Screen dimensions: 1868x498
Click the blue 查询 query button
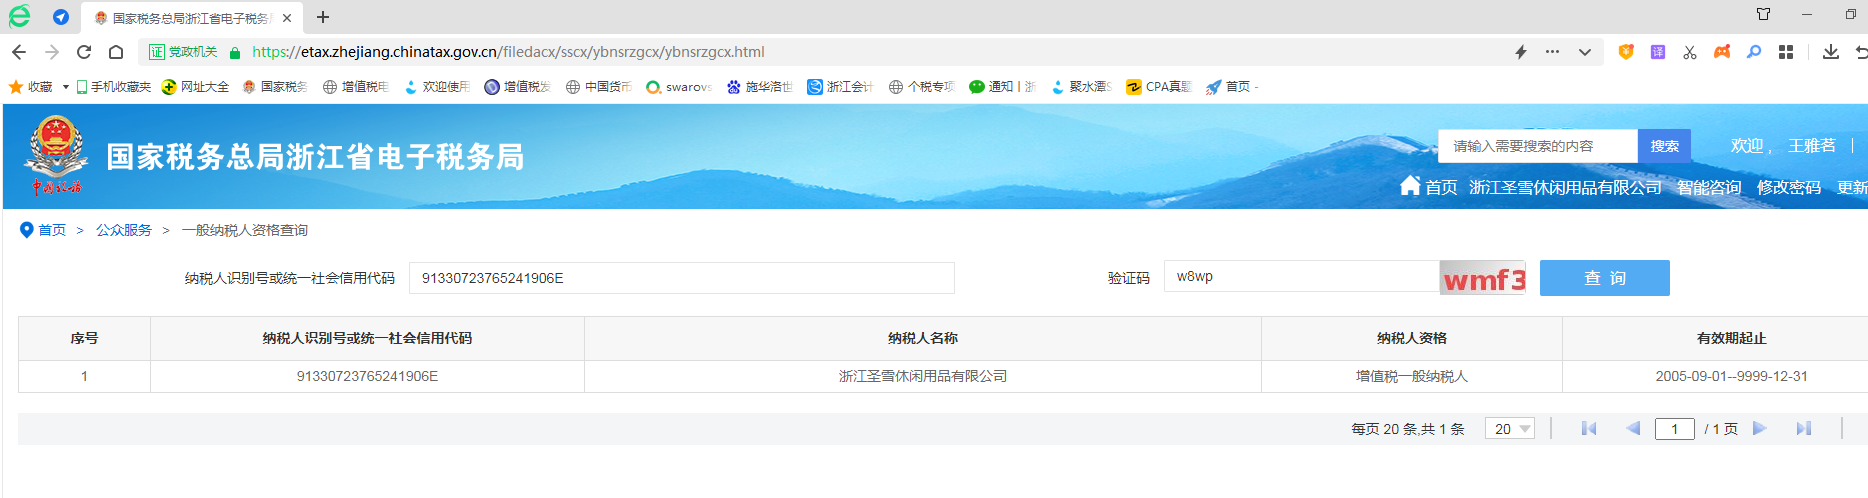coord(1604,278)
